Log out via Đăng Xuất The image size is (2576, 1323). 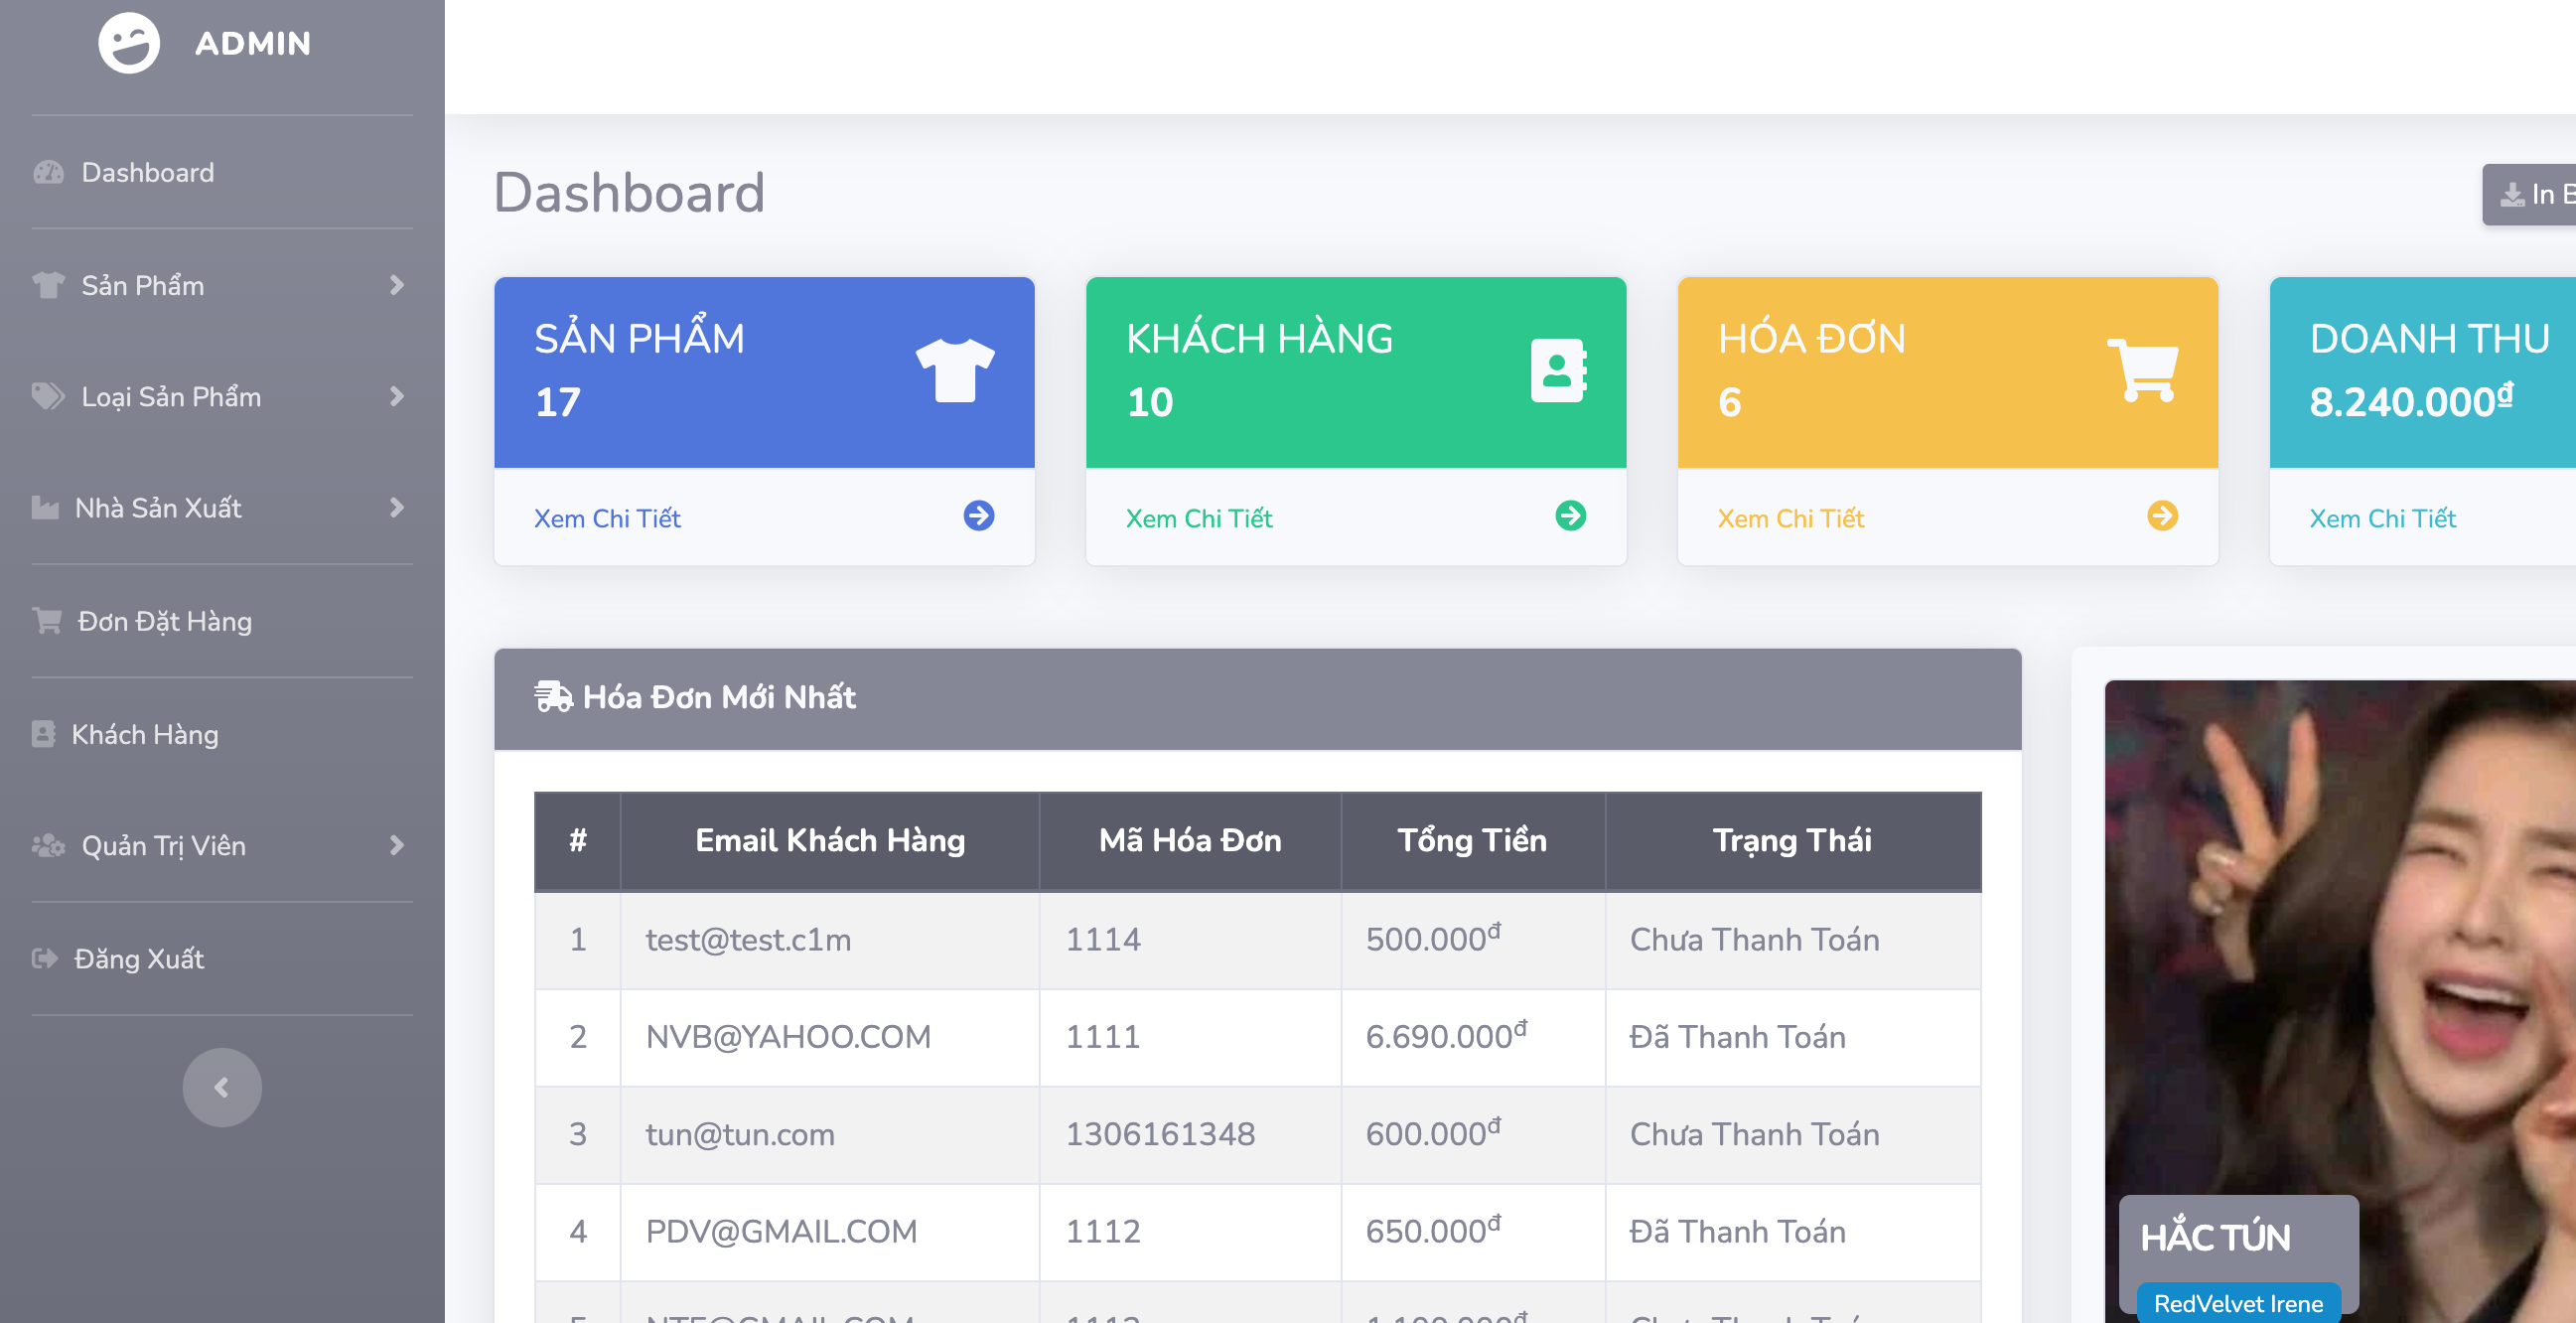click(x=138, y=959)
